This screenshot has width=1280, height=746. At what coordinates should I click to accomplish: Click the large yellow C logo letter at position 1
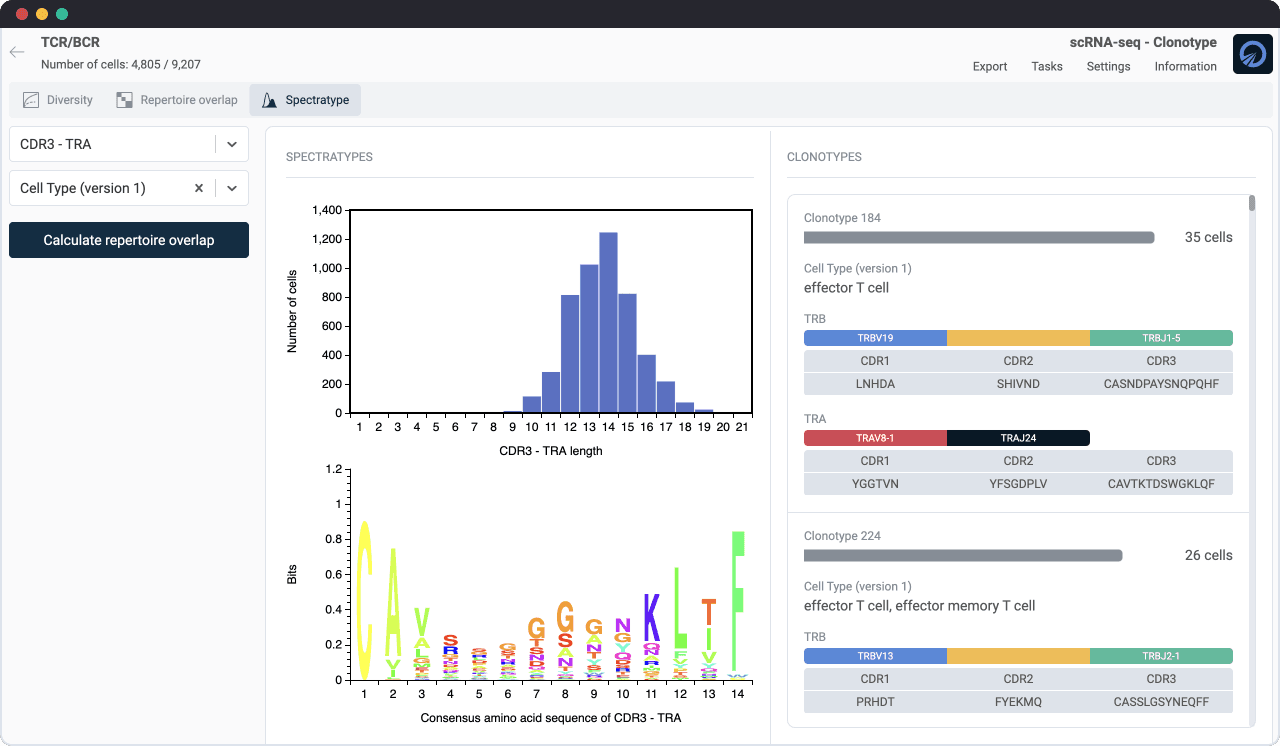(x=365, y=600)
